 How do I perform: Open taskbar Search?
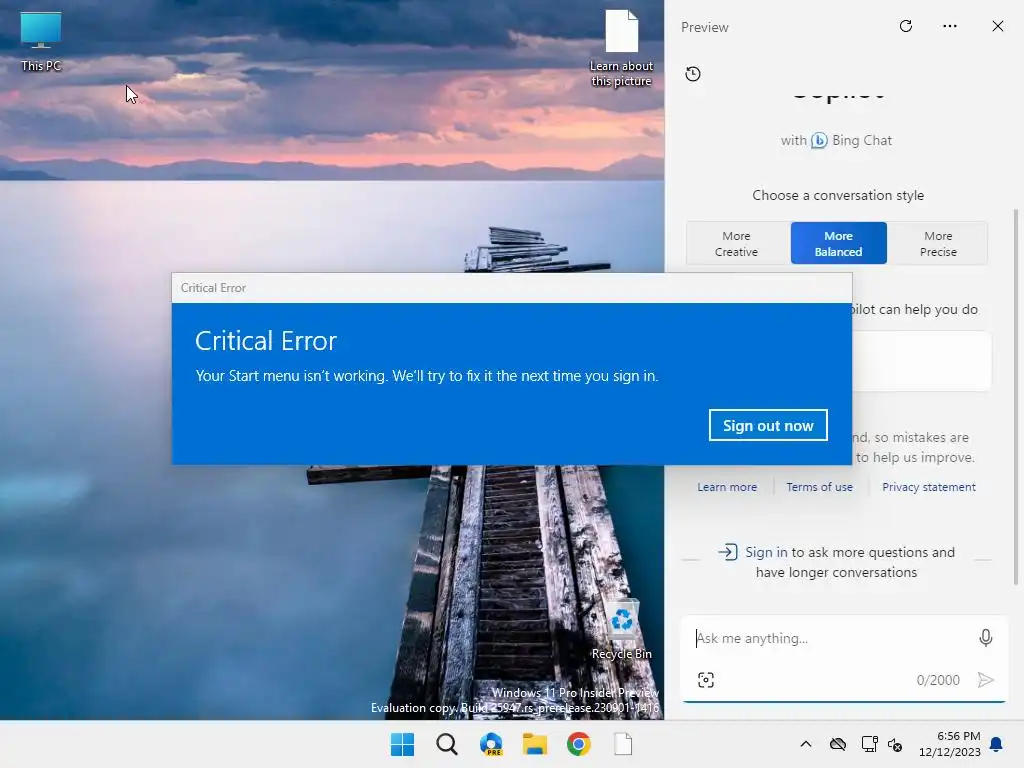tap(447, 744)
